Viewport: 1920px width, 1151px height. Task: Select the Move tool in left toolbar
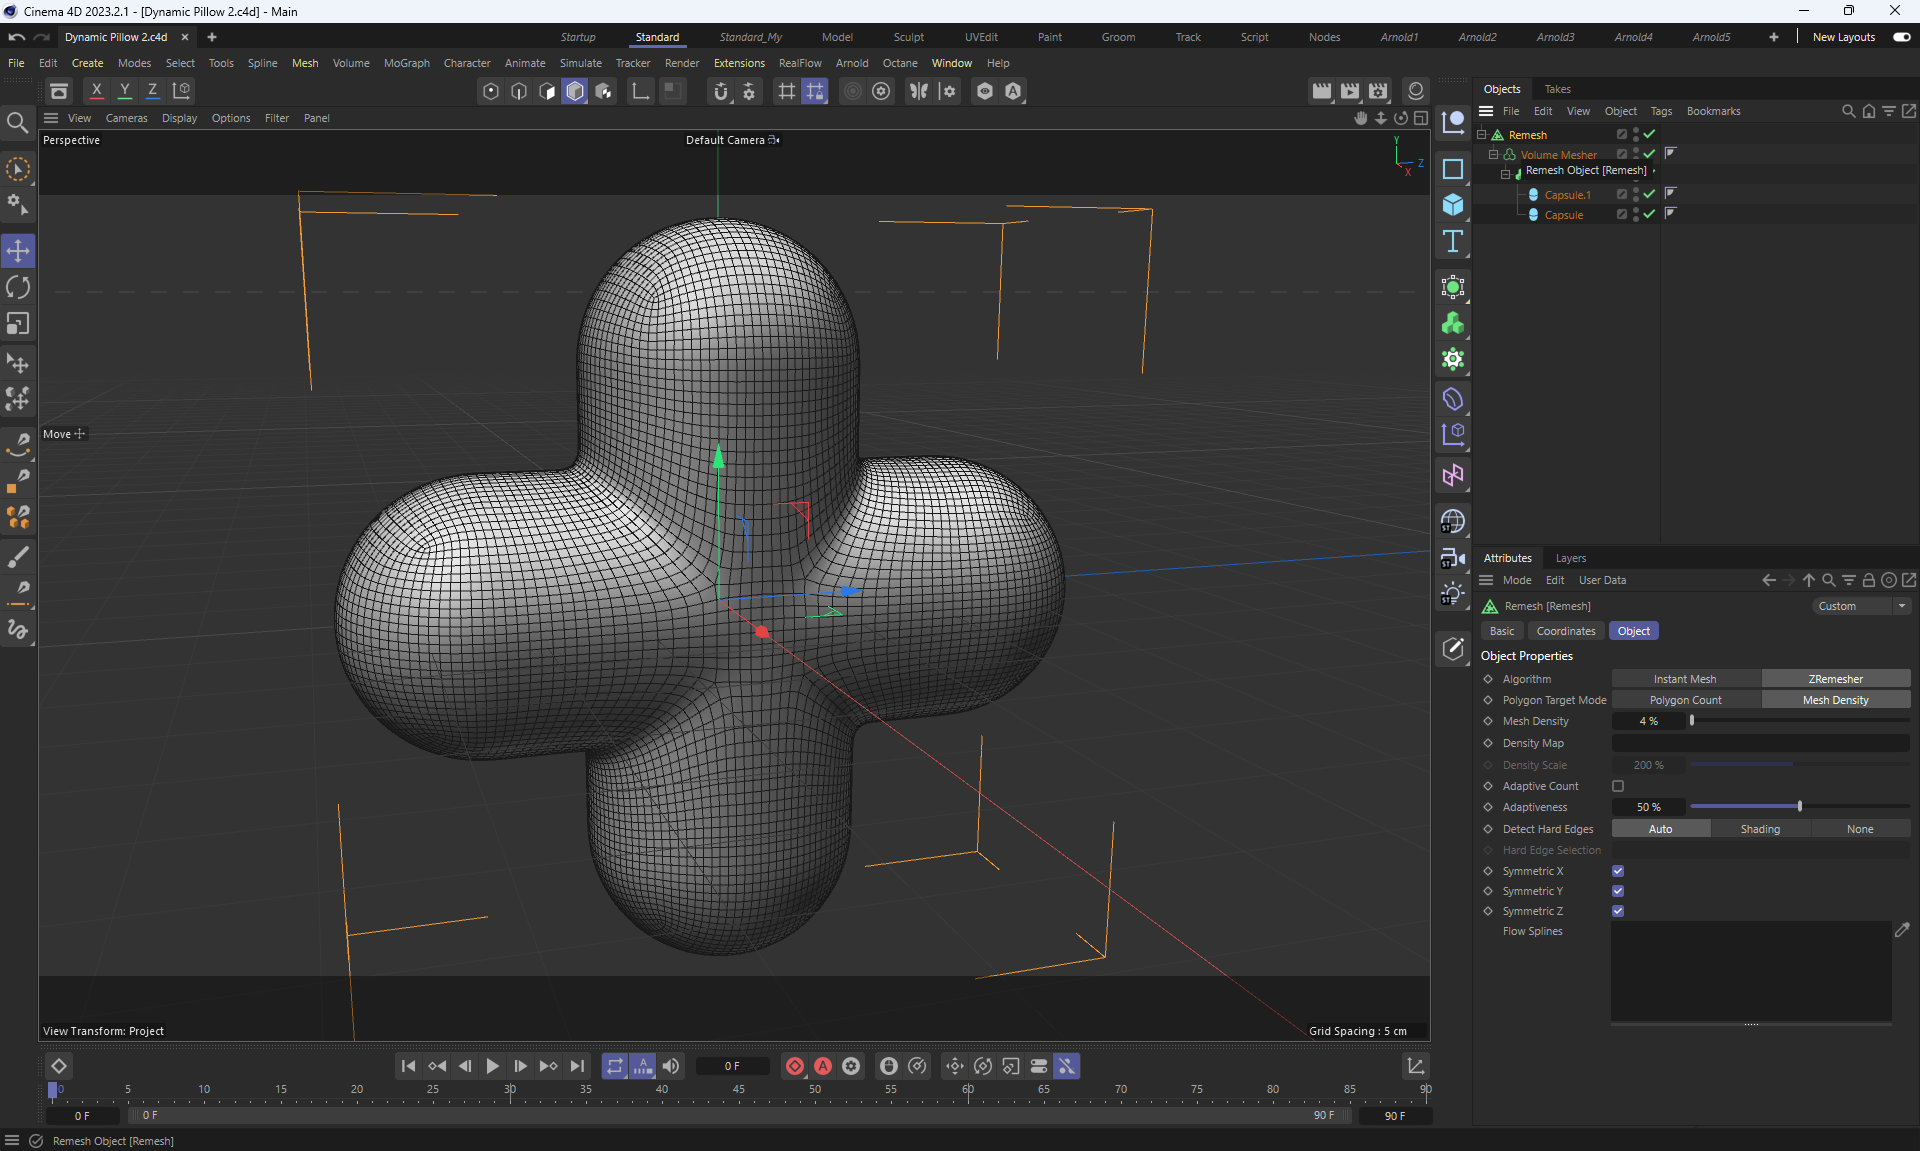click(x=18, y=251)
